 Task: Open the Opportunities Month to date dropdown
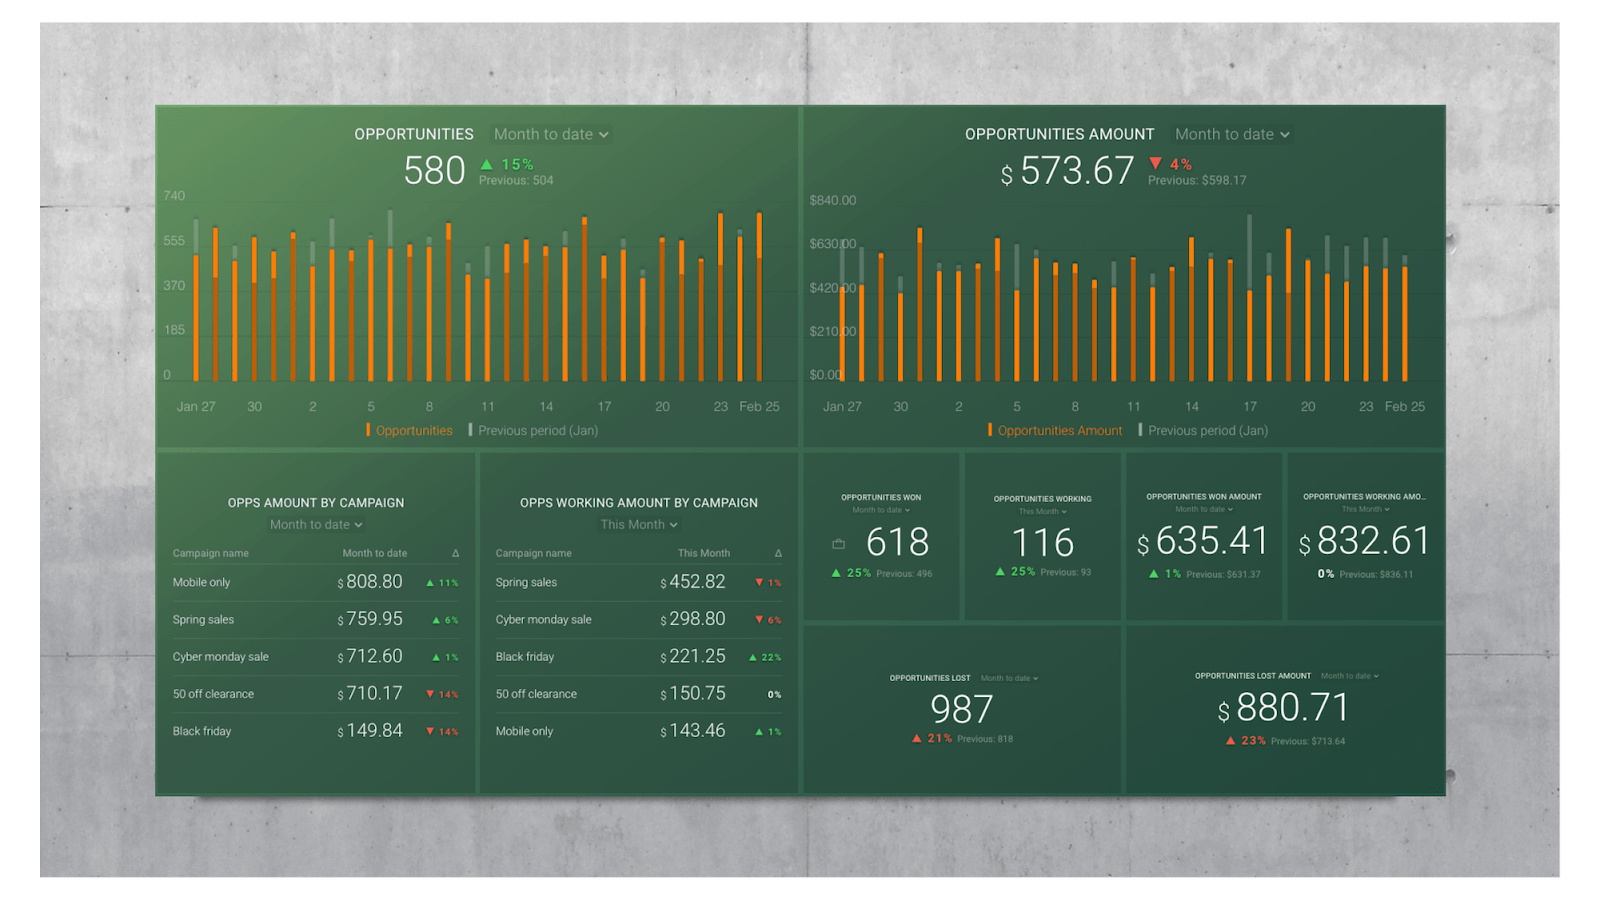point(551,134)
